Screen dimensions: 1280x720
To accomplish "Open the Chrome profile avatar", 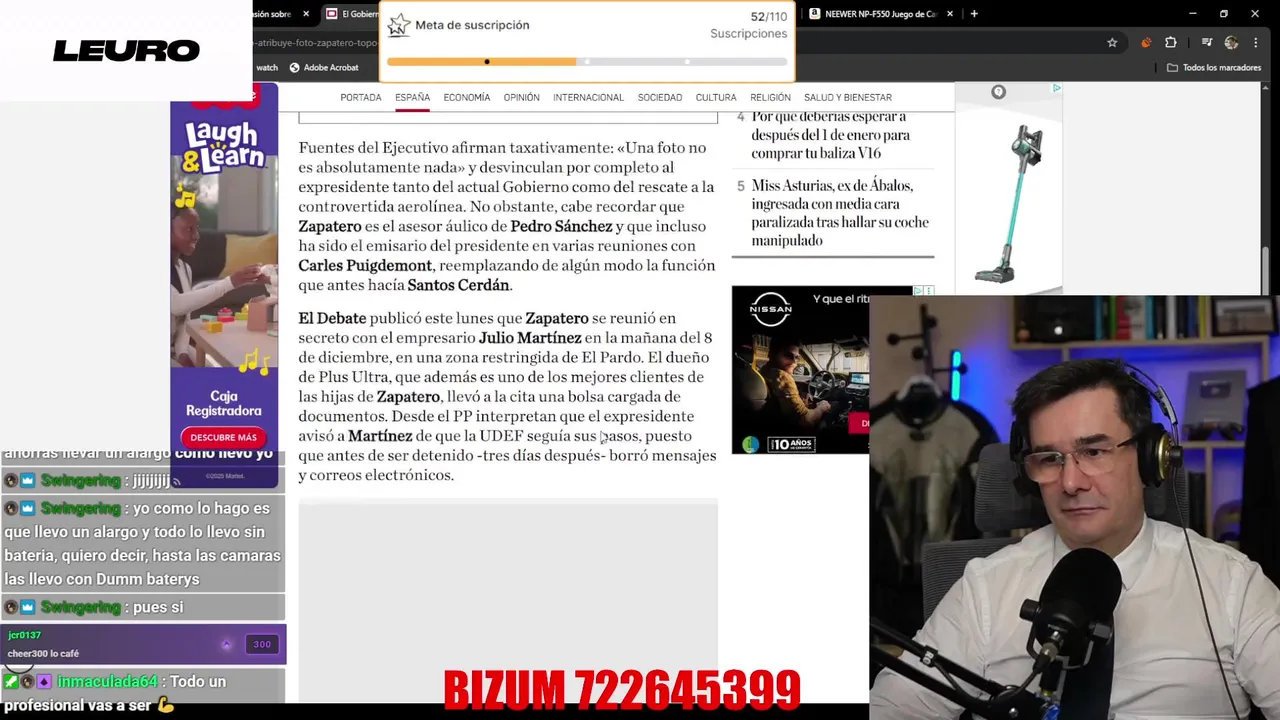I will (1231, 43).
